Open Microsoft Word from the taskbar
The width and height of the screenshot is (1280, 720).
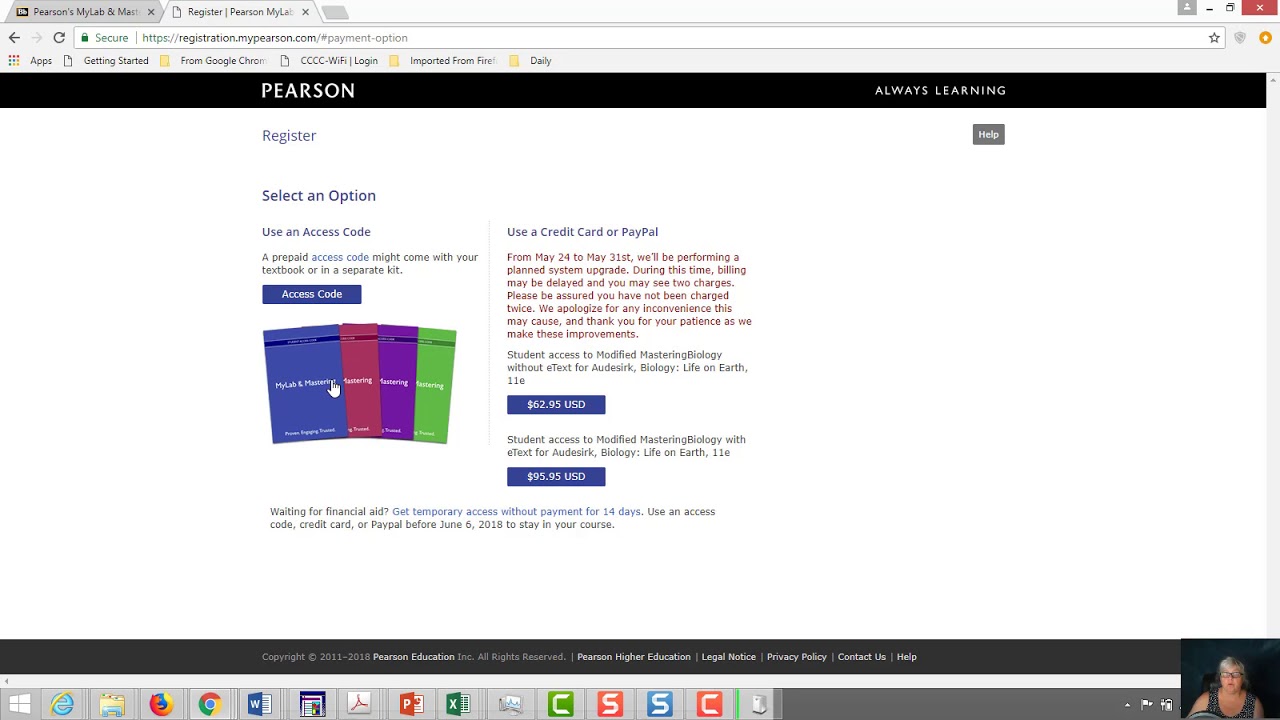pos(258,705)
